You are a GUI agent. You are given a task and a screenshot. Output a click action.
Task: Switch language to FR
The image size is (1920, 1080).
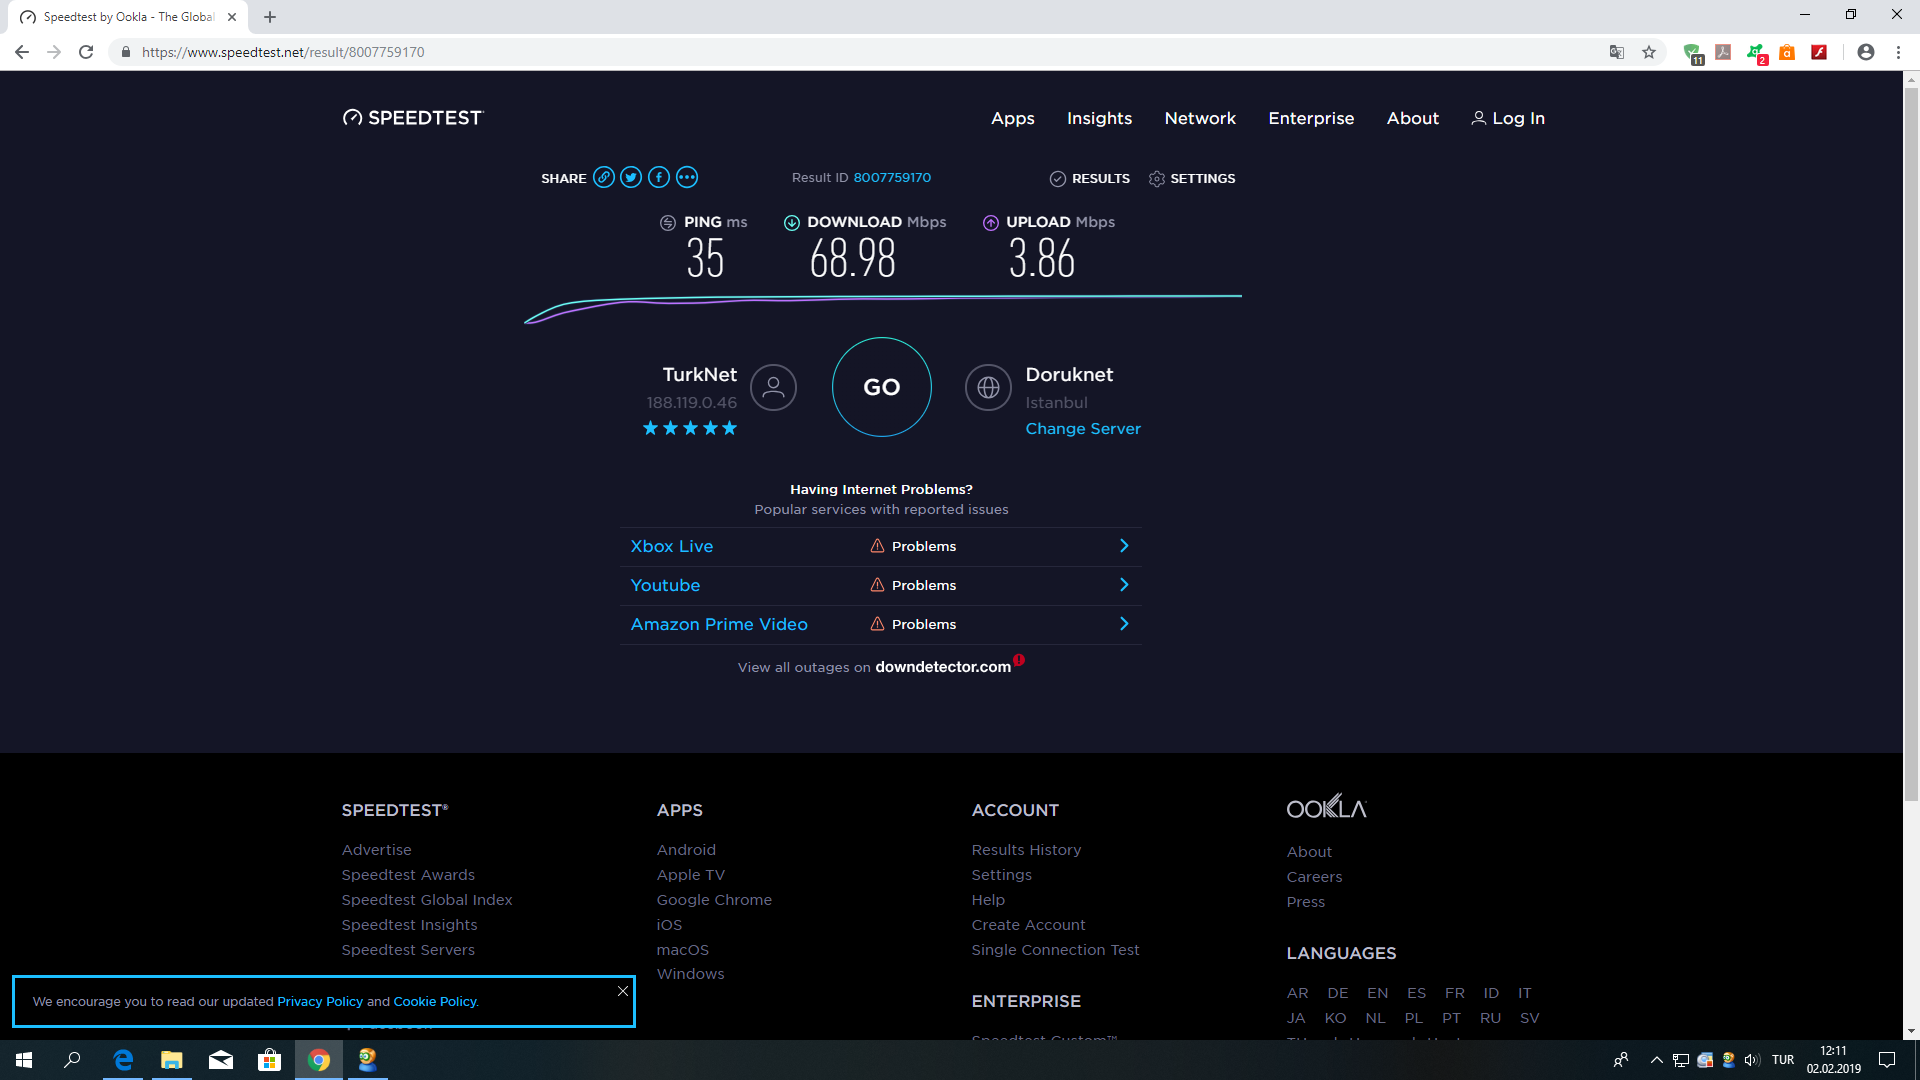tap(1455, 993)
